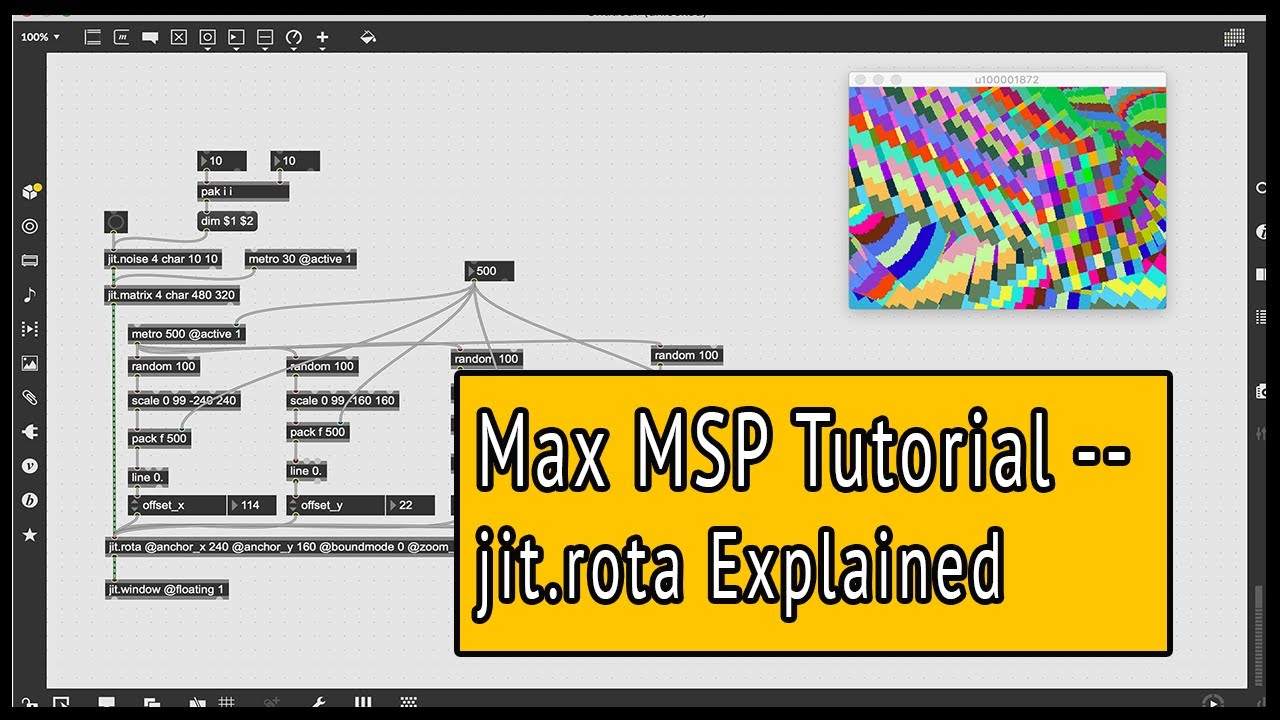Select the 'jit.window @floating 1' object
The width and height of the screenshot is (1280, 720).
pos(167,590)
